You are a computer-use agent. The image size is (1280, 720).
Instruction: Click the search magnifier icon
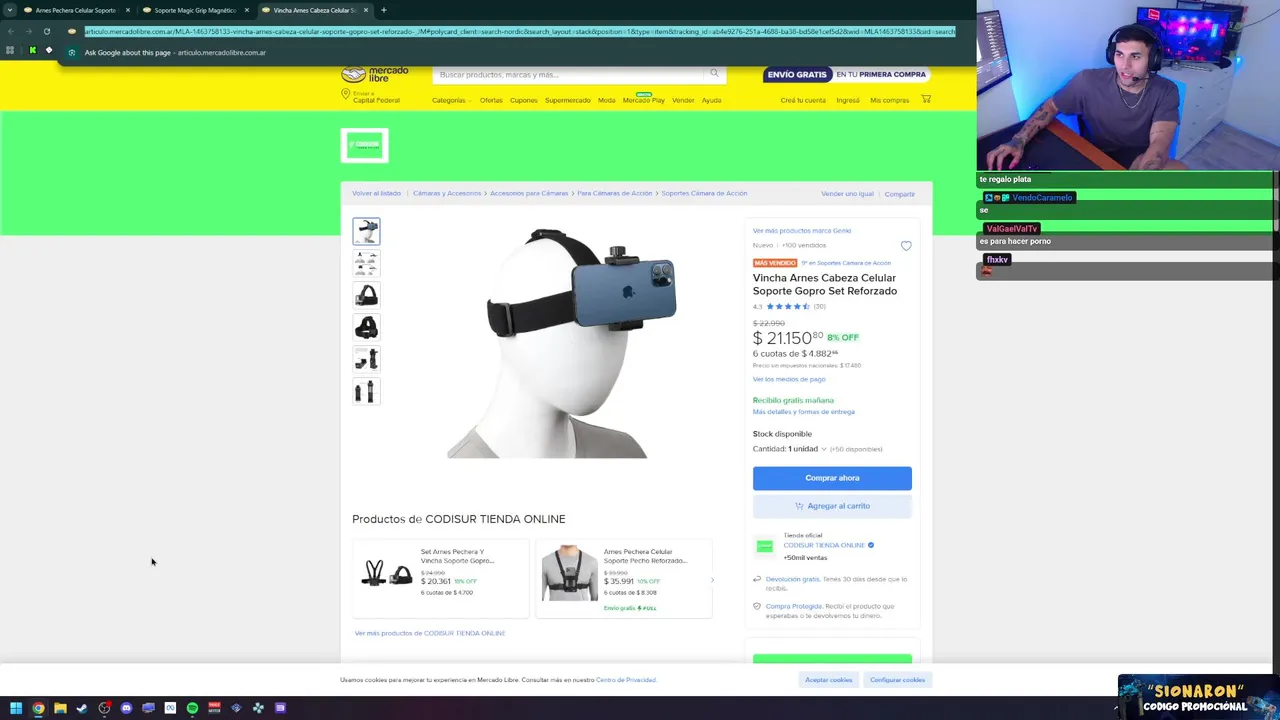[x=714, y=73]
